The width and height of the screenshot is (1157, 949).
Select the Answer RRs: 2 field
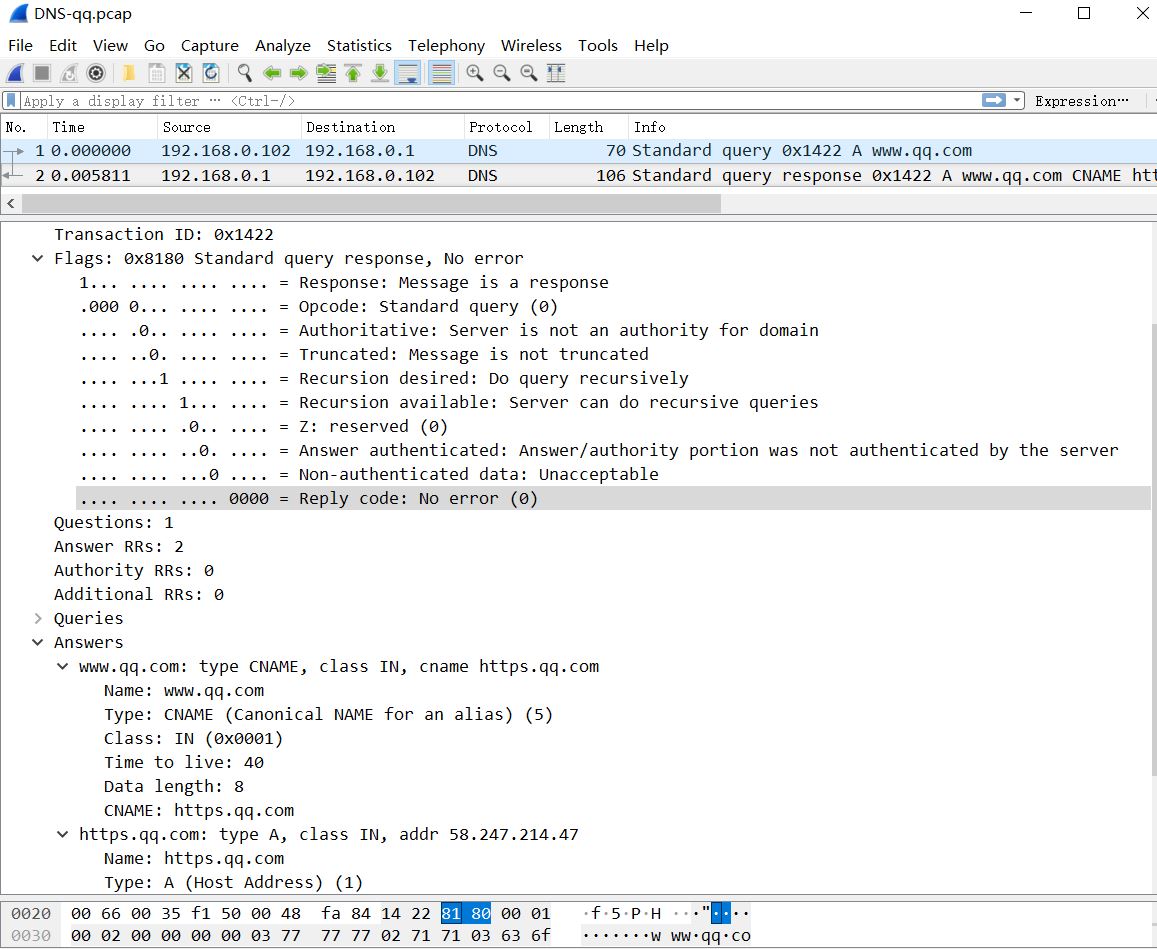click(x=119, y=547)
